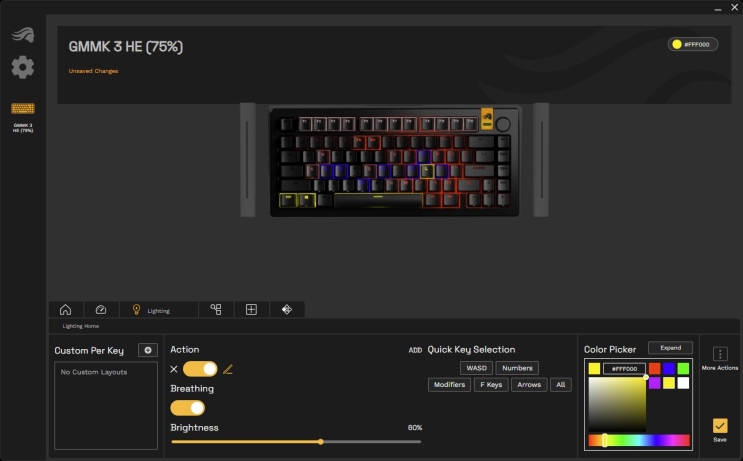This screenshot has width=743, height=461.
Task: Expand the Color Picker panel
Action: pos(670,348)
